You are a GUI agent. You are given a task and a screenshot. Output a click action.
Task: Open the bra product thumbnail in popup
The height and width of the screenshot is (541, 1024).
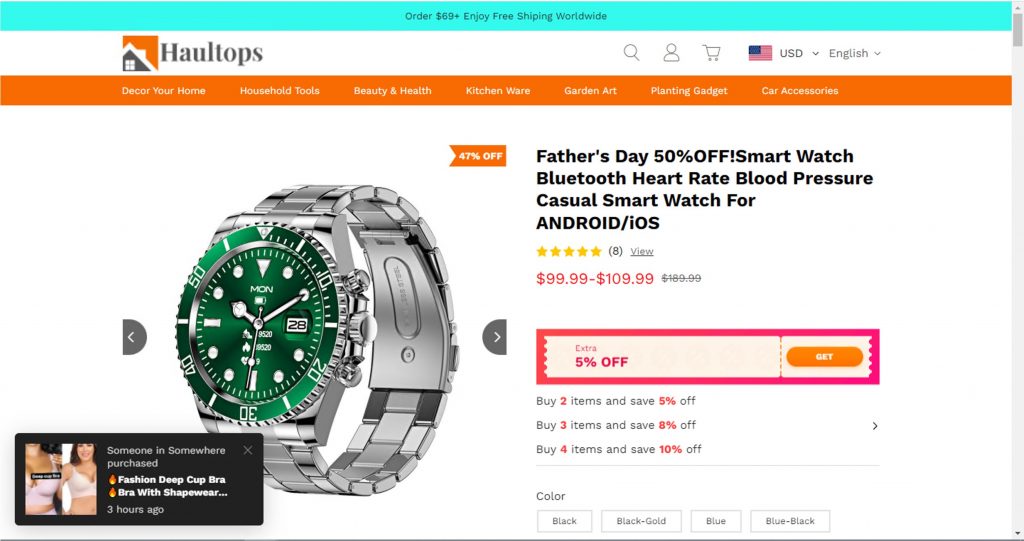coord(61,479)
